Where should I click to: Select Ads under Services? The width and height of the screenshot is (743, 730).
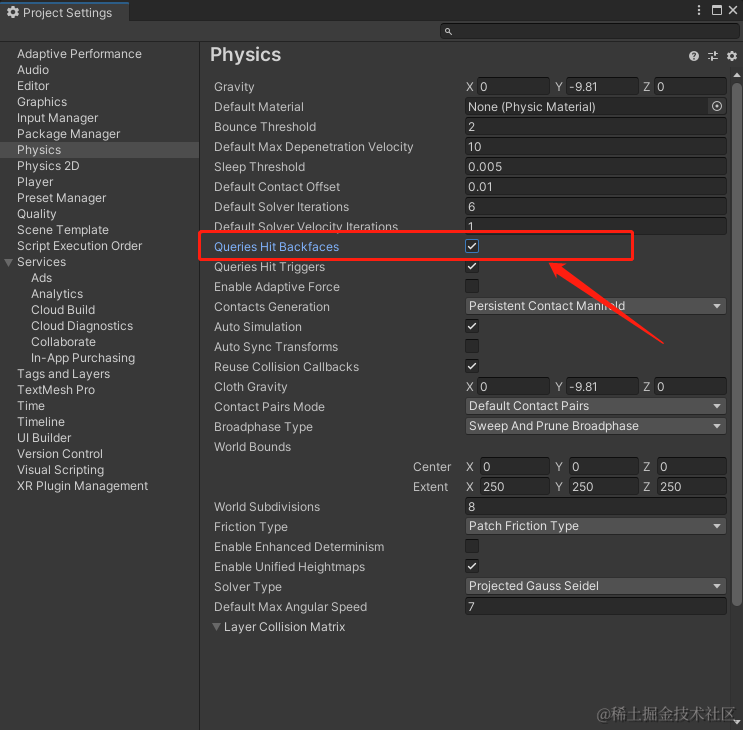pos(41,278)
